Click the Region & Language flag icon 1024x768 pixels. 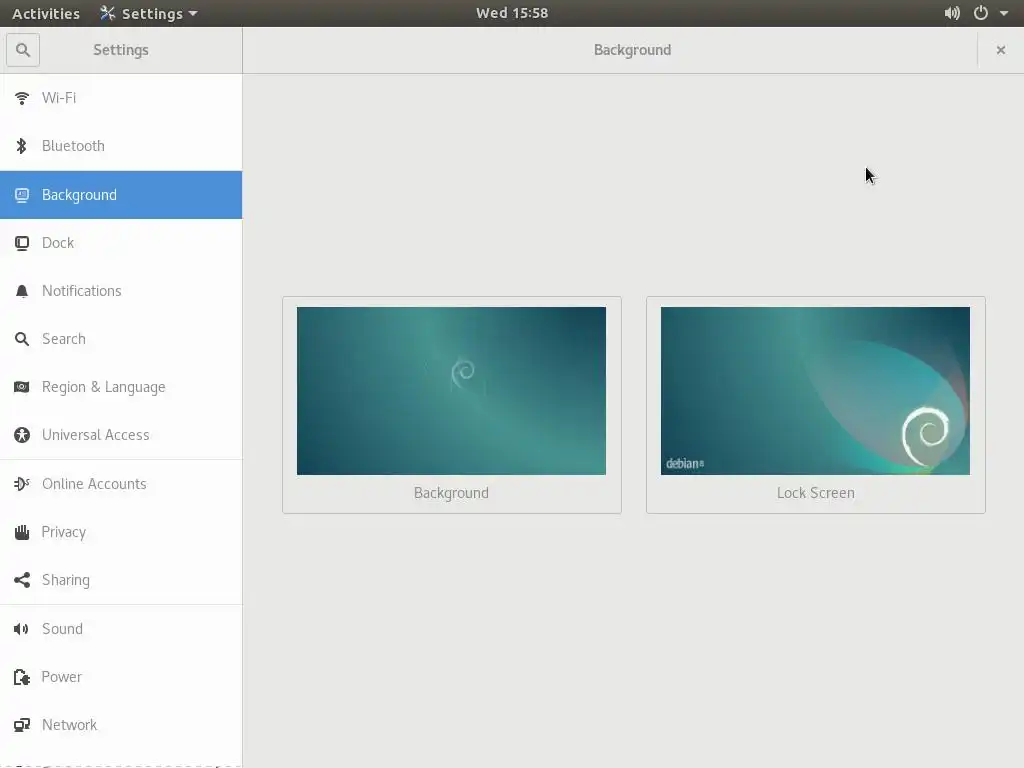[x=22, y=387]
